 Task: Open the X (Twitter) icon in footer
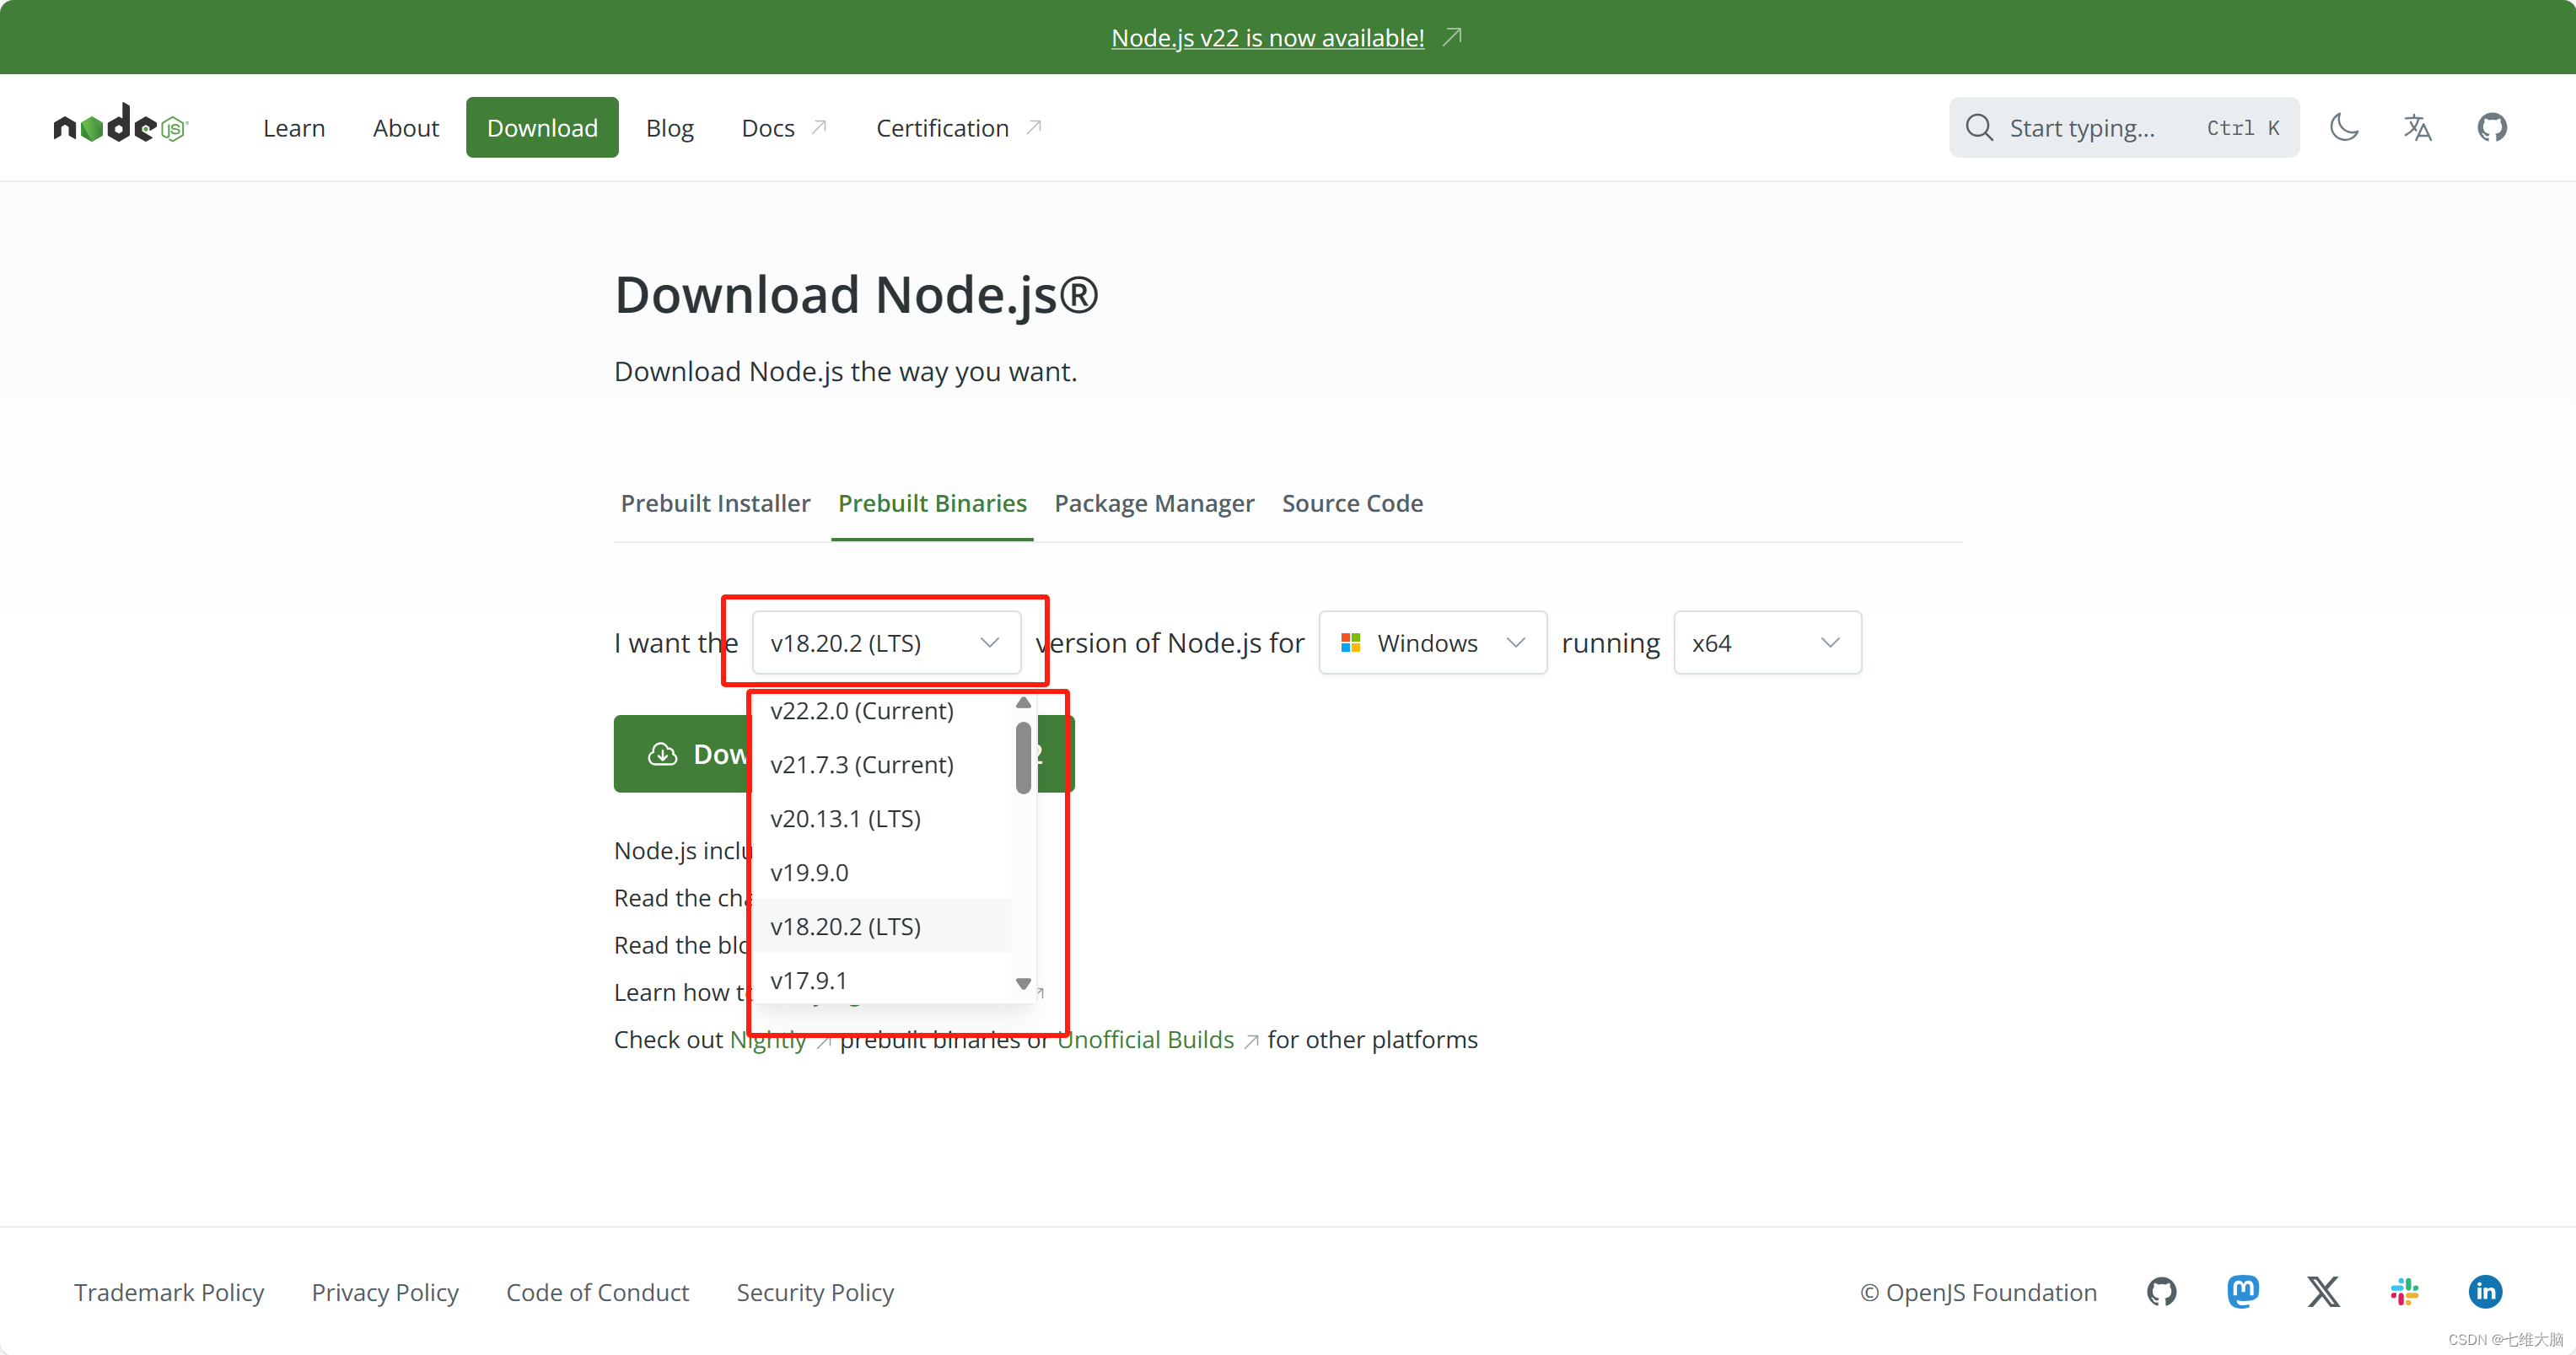2323,1291
